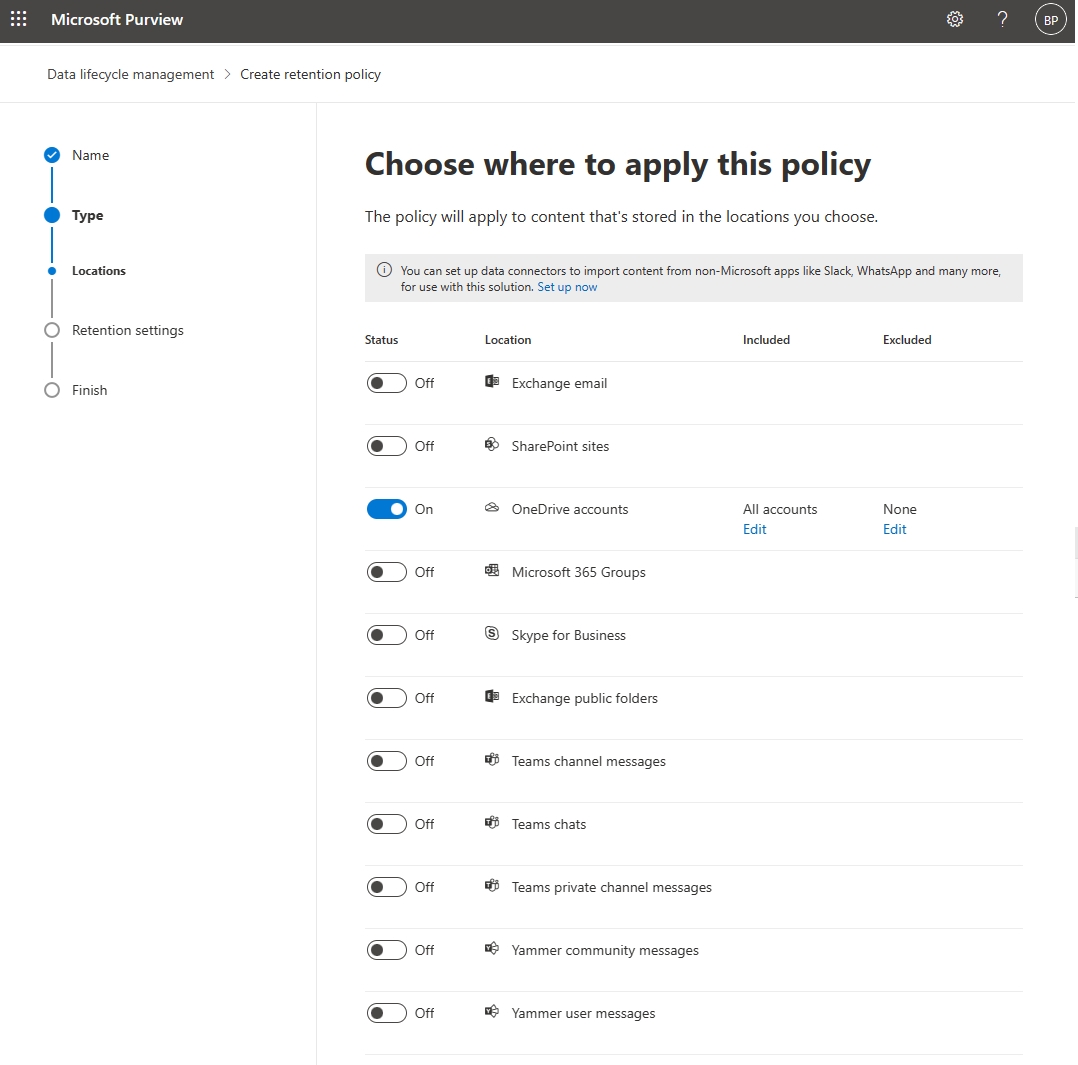Go to the Name wizard step
Viewport: 1078px width, 1065px height.
point(90,155)
